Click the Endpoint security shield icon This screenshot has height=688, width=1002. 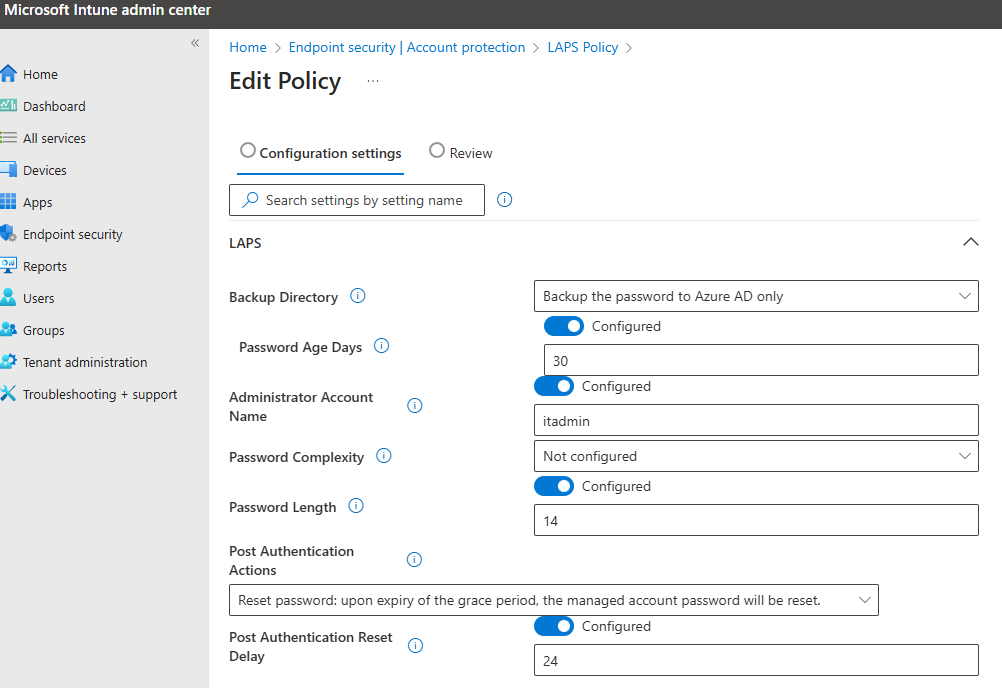9,234
